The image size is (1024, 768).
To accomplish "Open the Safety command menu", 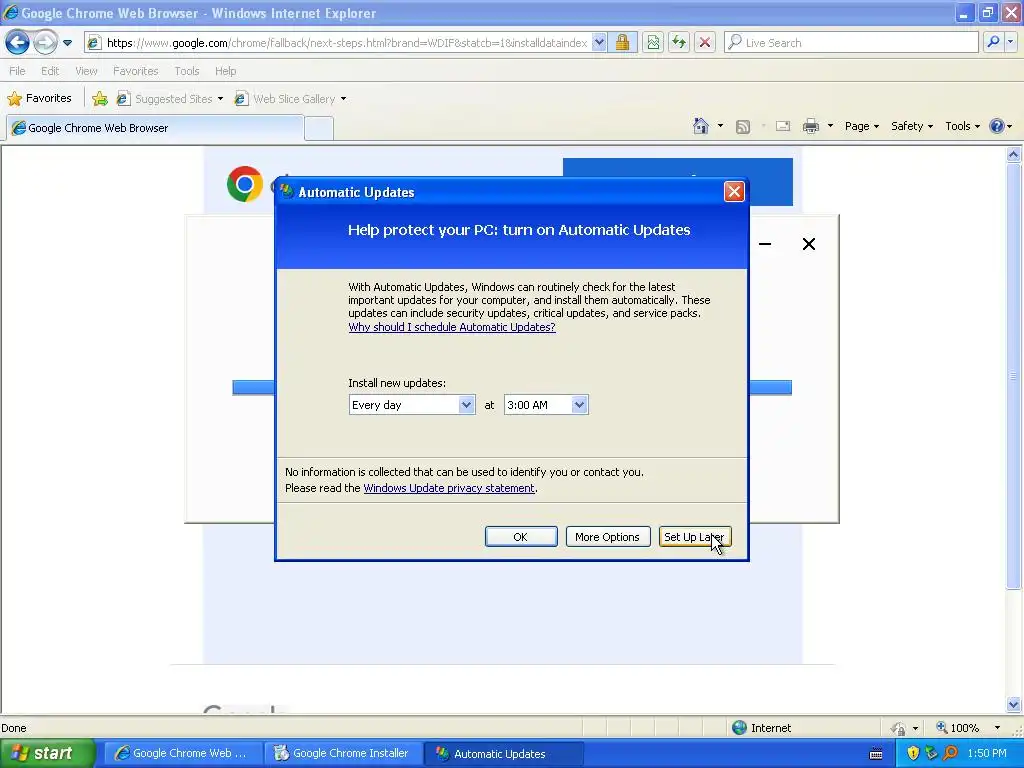I will 912,126.
